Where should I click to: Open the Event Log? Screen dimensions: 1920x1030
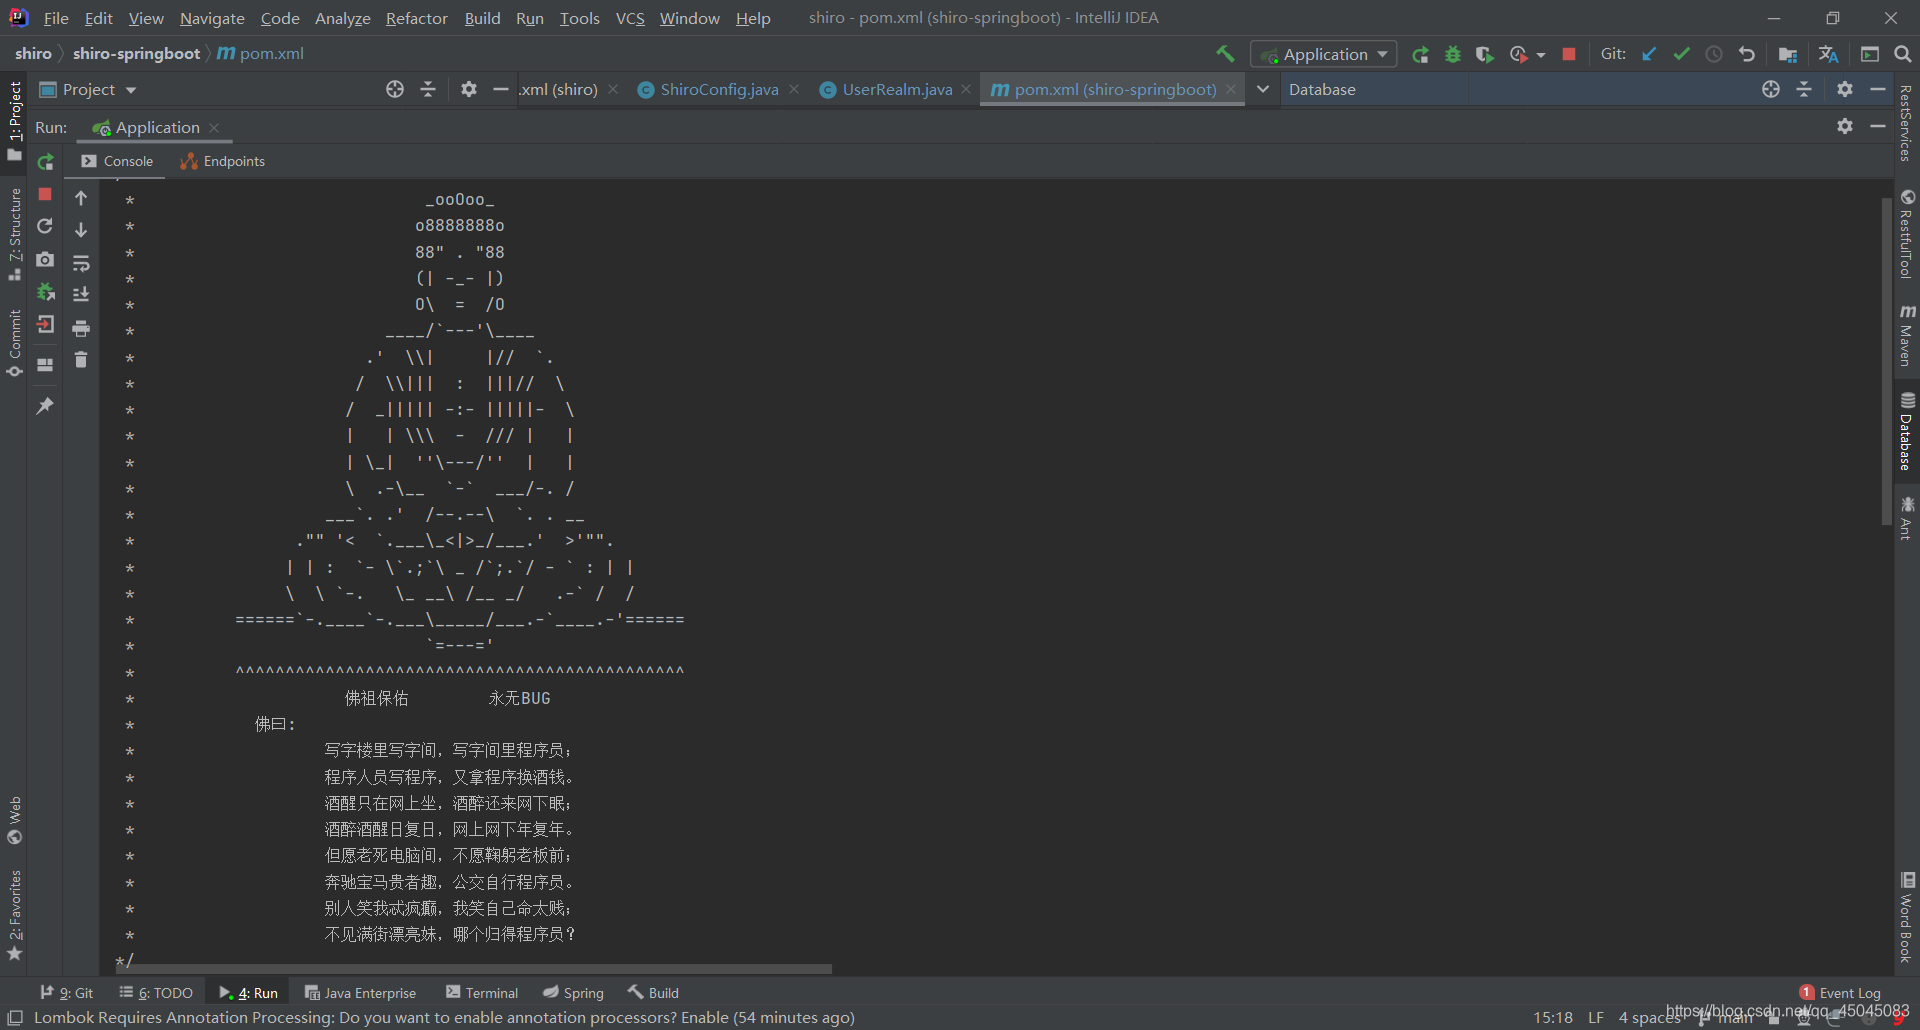click(x=1840, y=993)
